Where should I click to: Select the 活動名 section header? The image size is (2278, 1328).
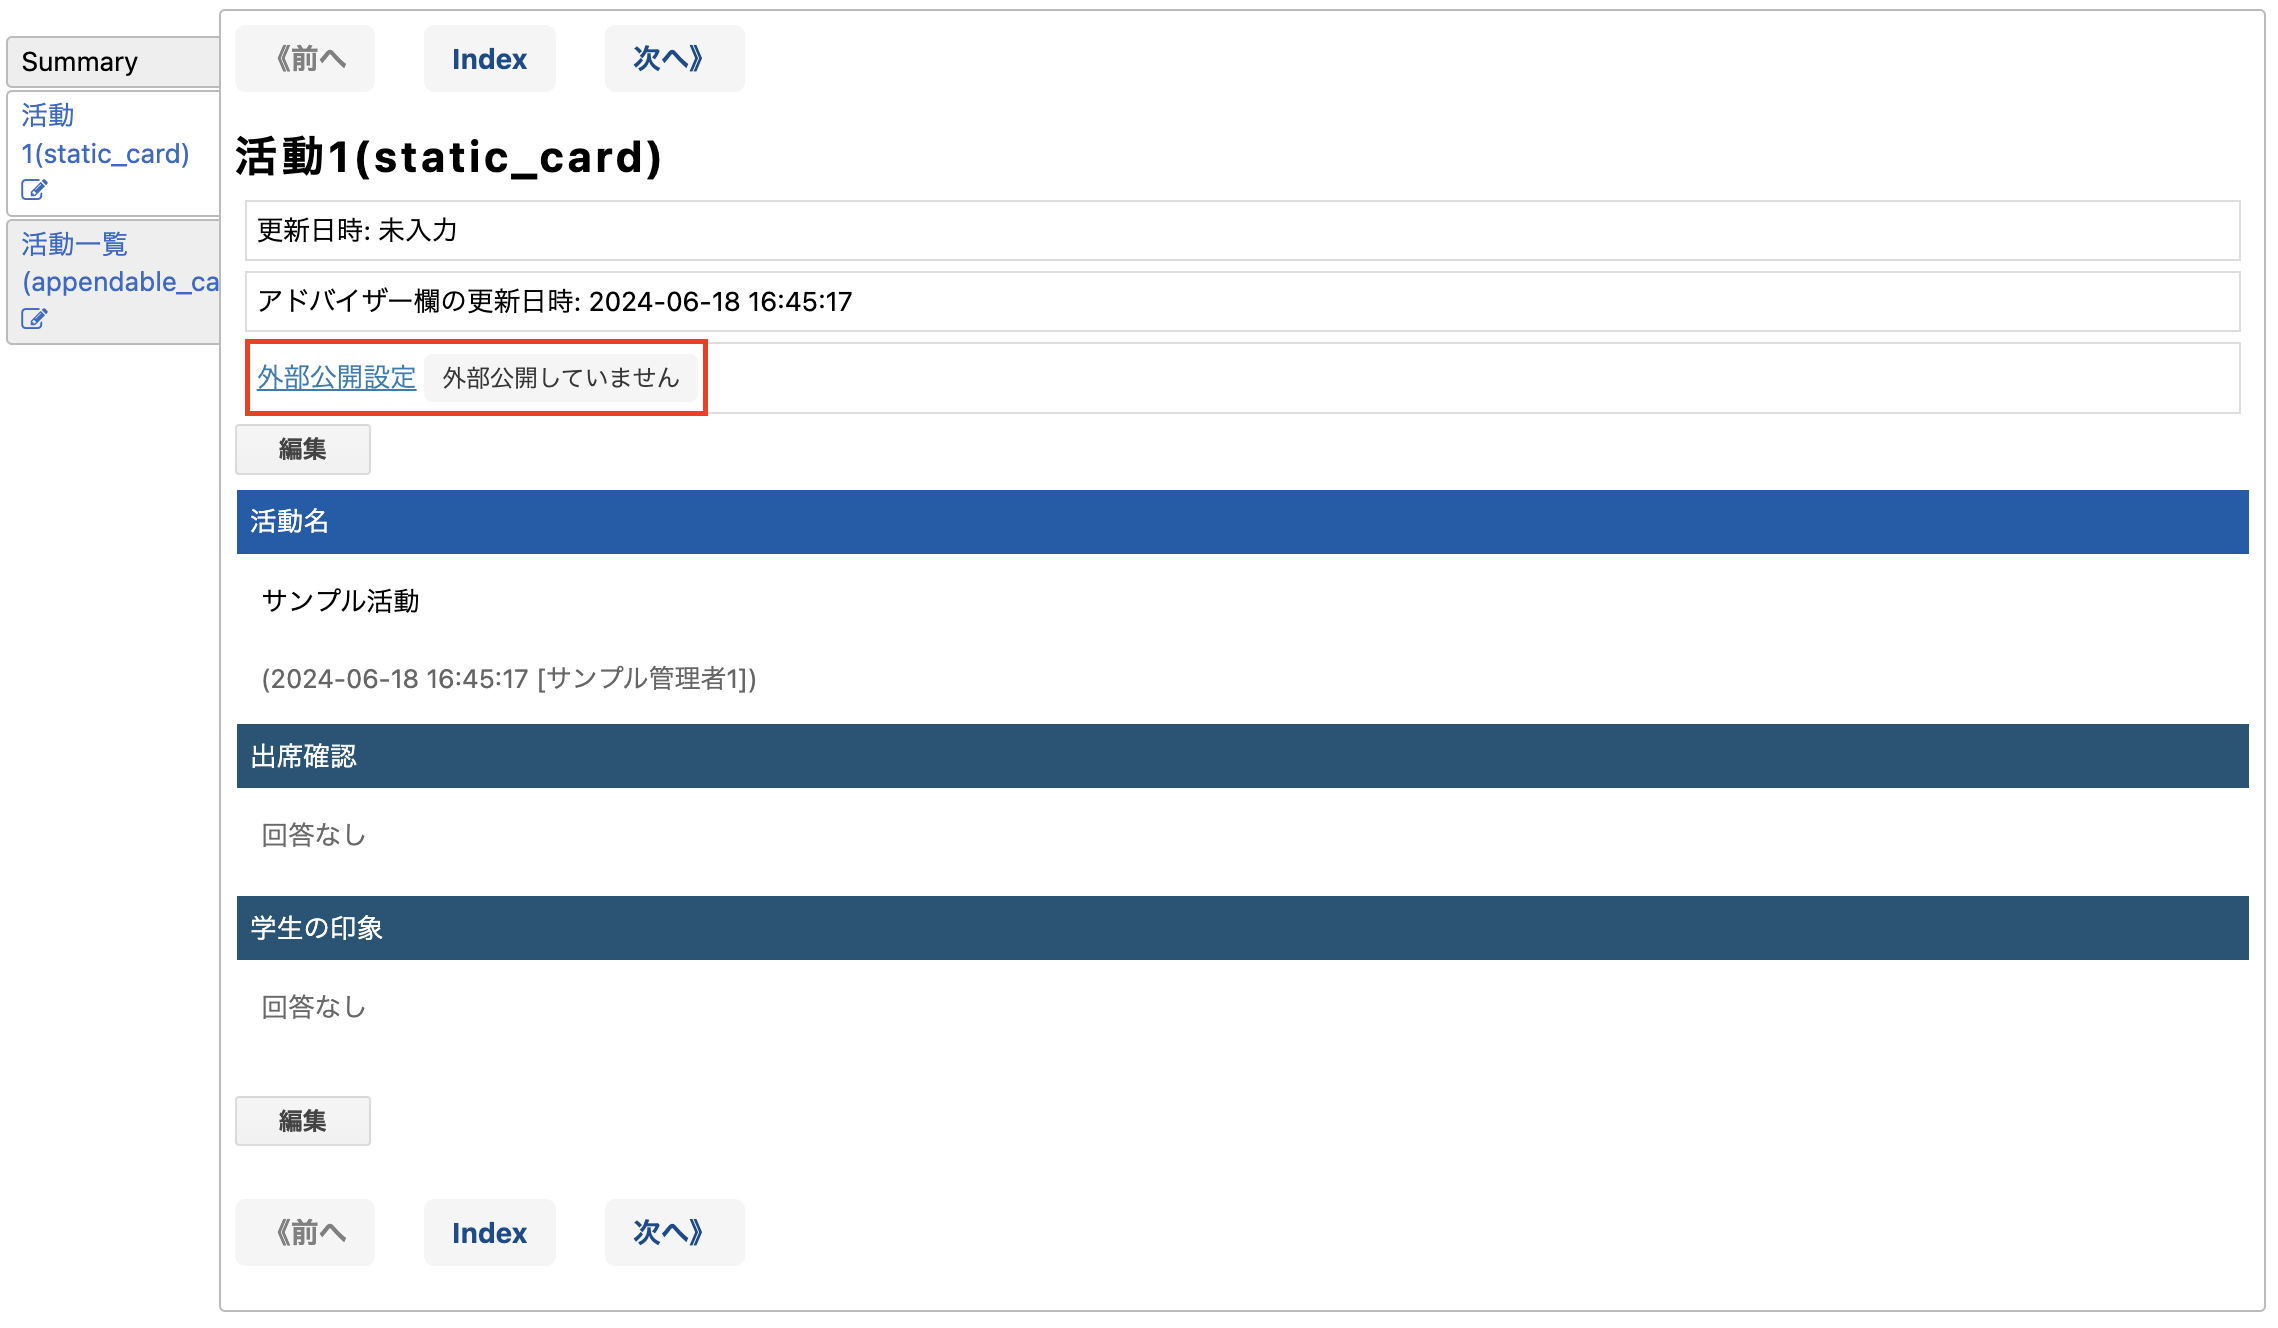click(x=1246, y=520)
